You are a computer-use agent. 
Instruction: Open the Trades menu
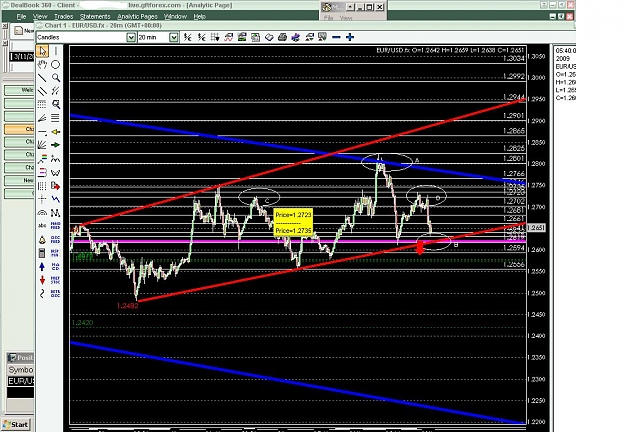pyautogui.click(x=64, y=16)
